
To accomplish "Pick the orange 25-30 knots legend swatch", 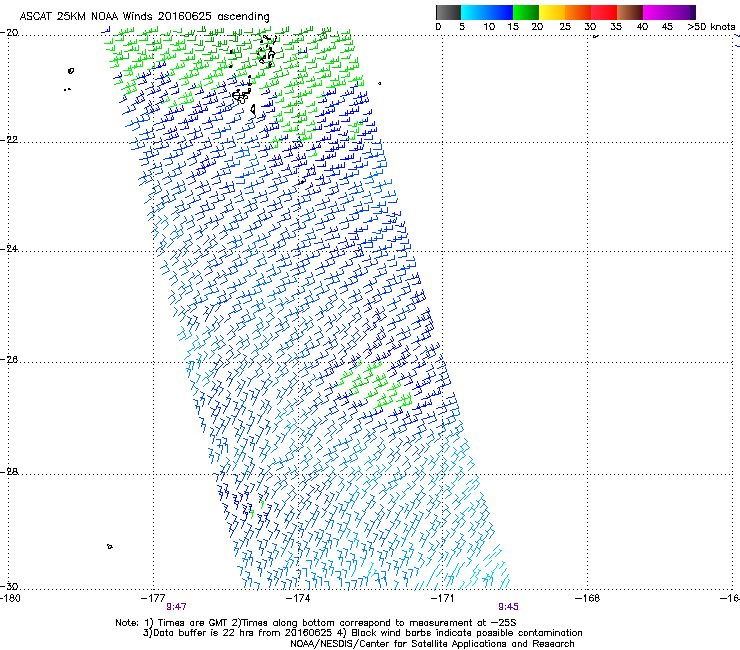I will coord(578,12).
